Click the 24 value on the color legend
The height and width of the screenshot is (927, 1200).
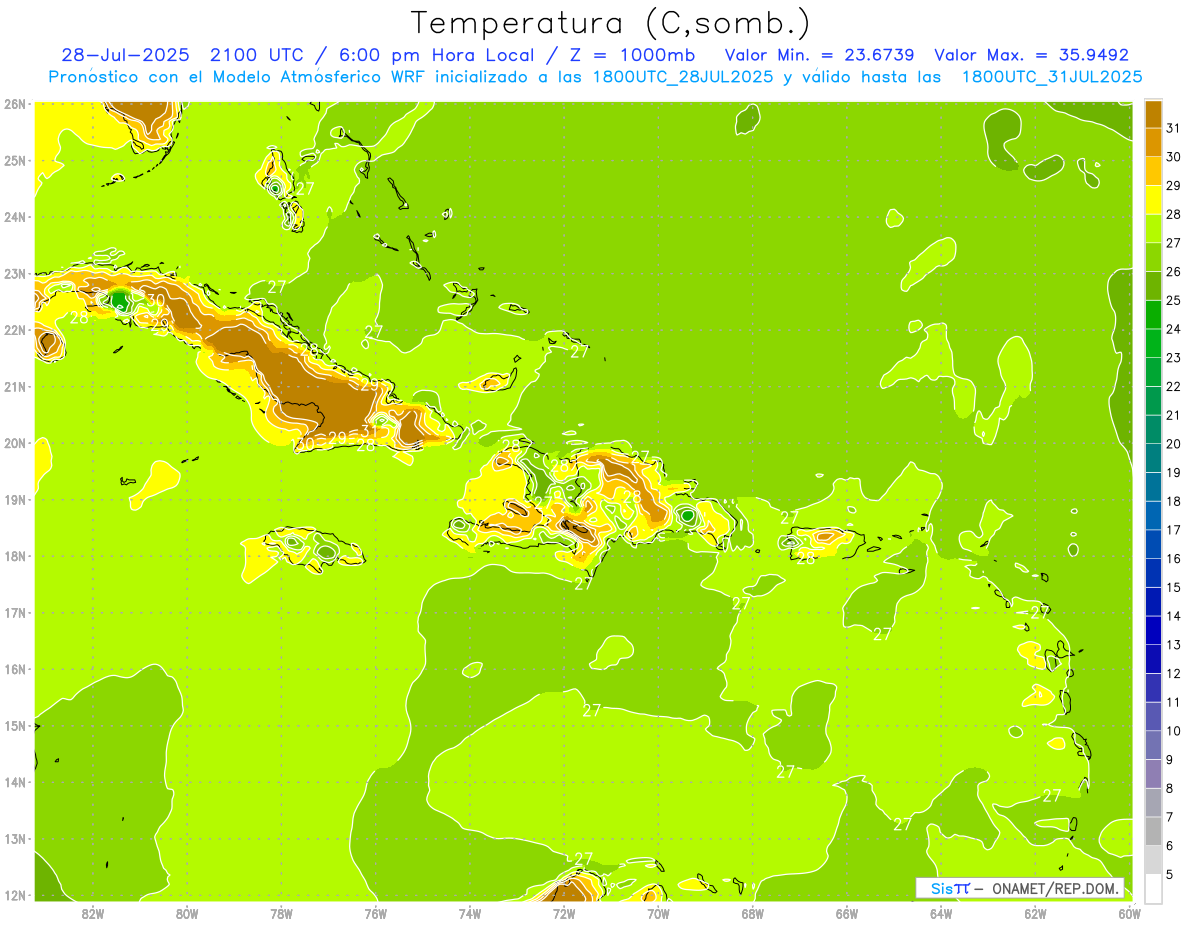coord(1174,329)
